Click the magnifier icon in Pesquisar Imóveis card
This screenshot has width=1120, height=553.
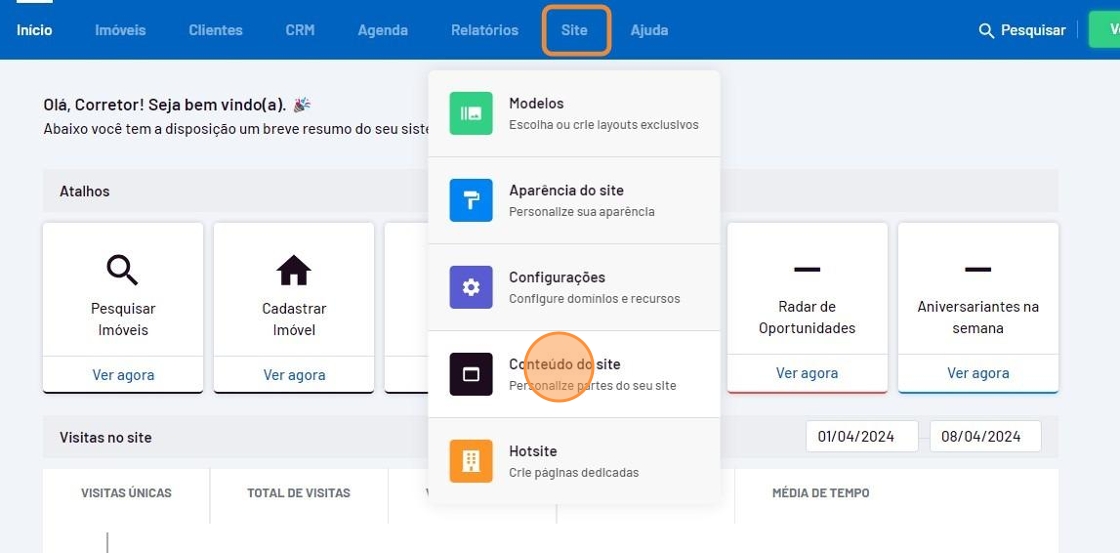tap(122, 270)
